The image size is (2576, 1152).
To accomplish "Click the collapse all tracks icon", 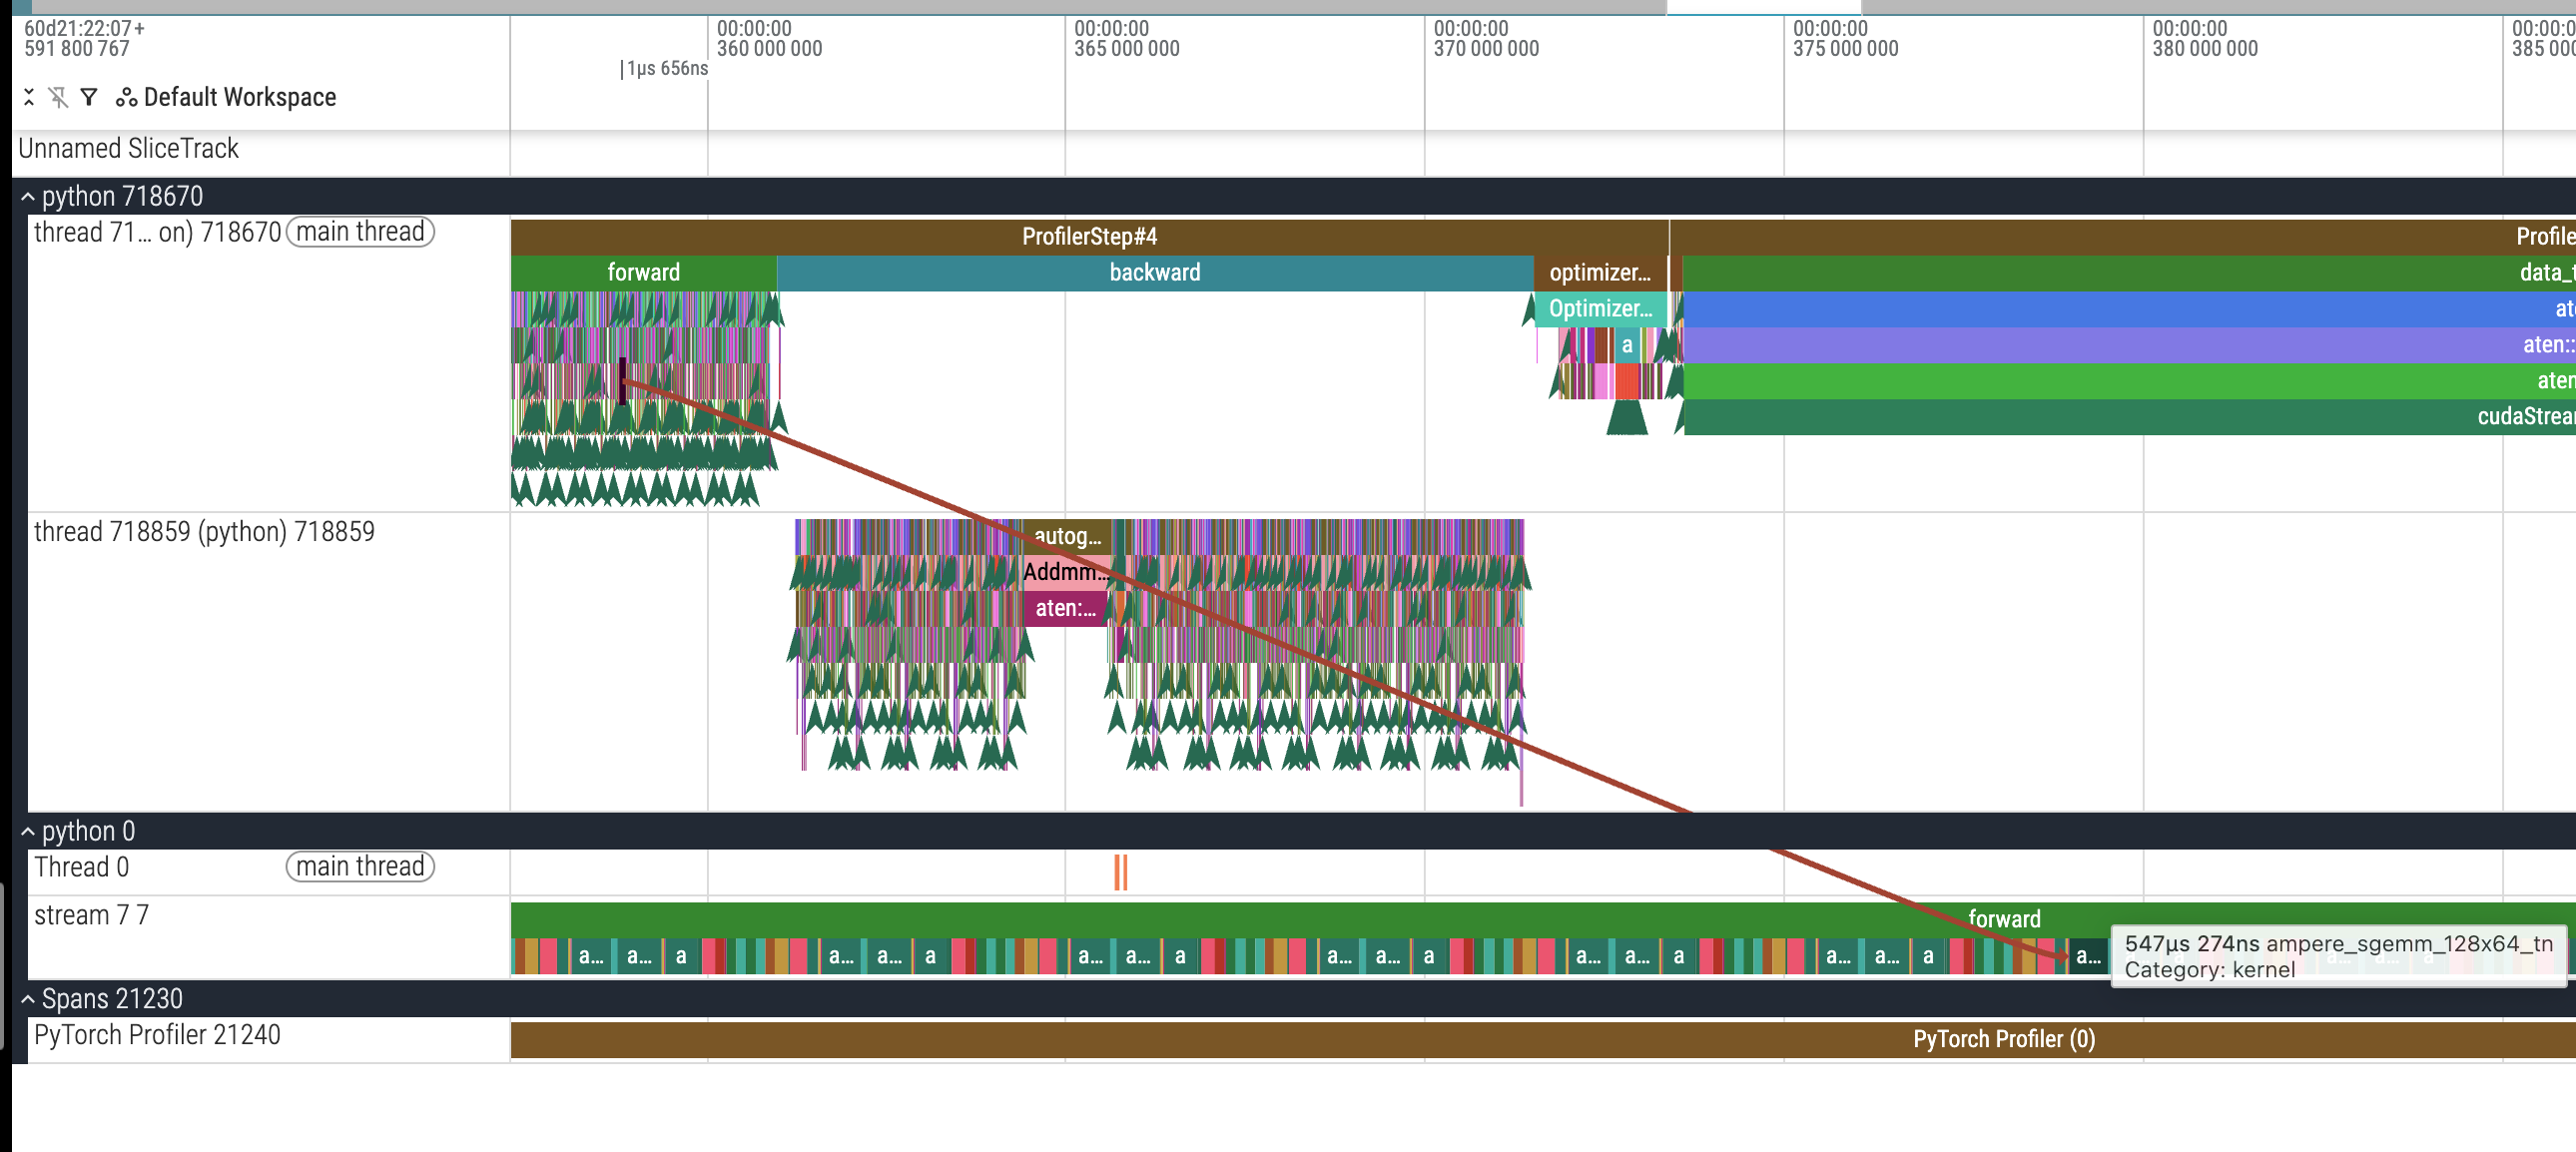I will pos(29,97).
